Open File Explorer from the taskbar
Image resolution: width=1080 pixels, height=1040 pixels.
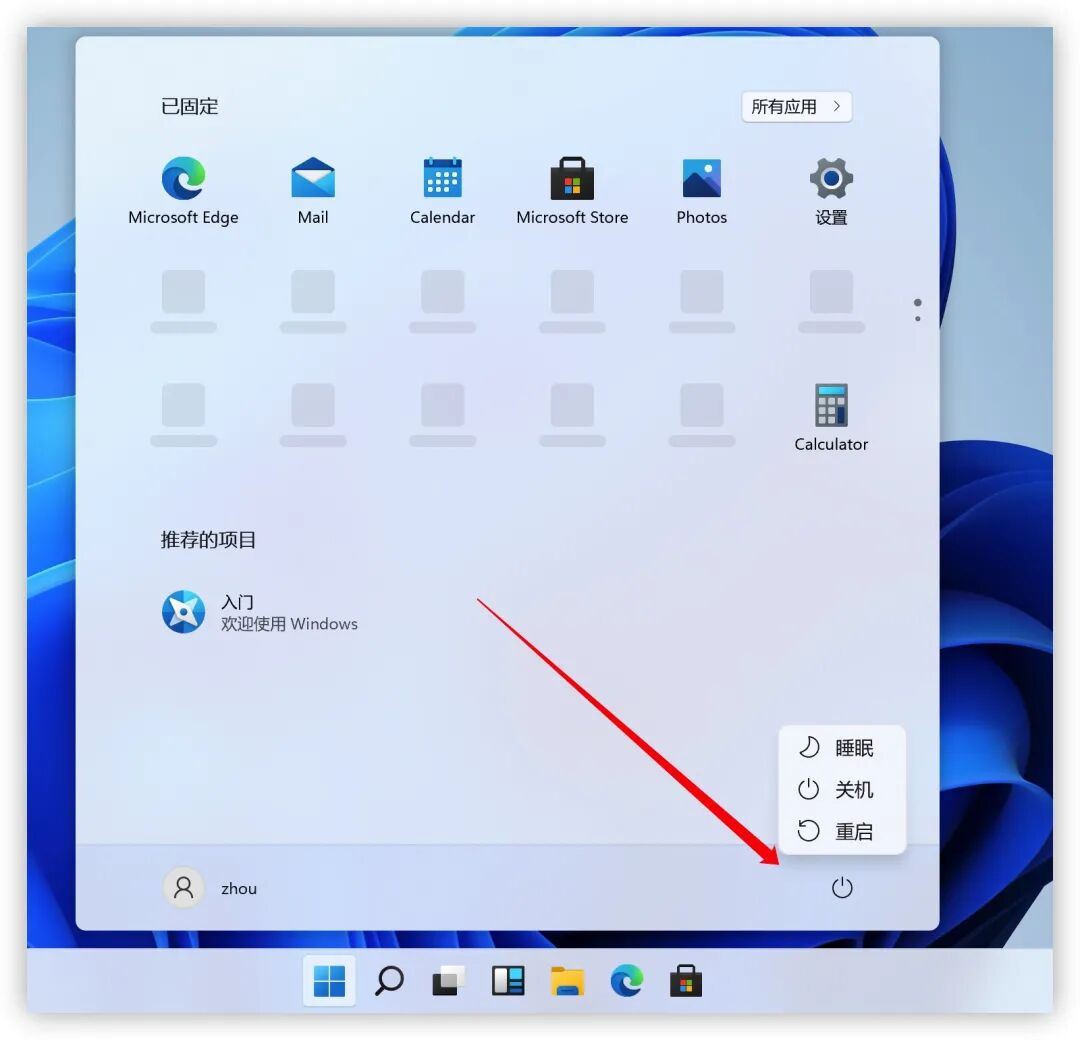[568, 981]
